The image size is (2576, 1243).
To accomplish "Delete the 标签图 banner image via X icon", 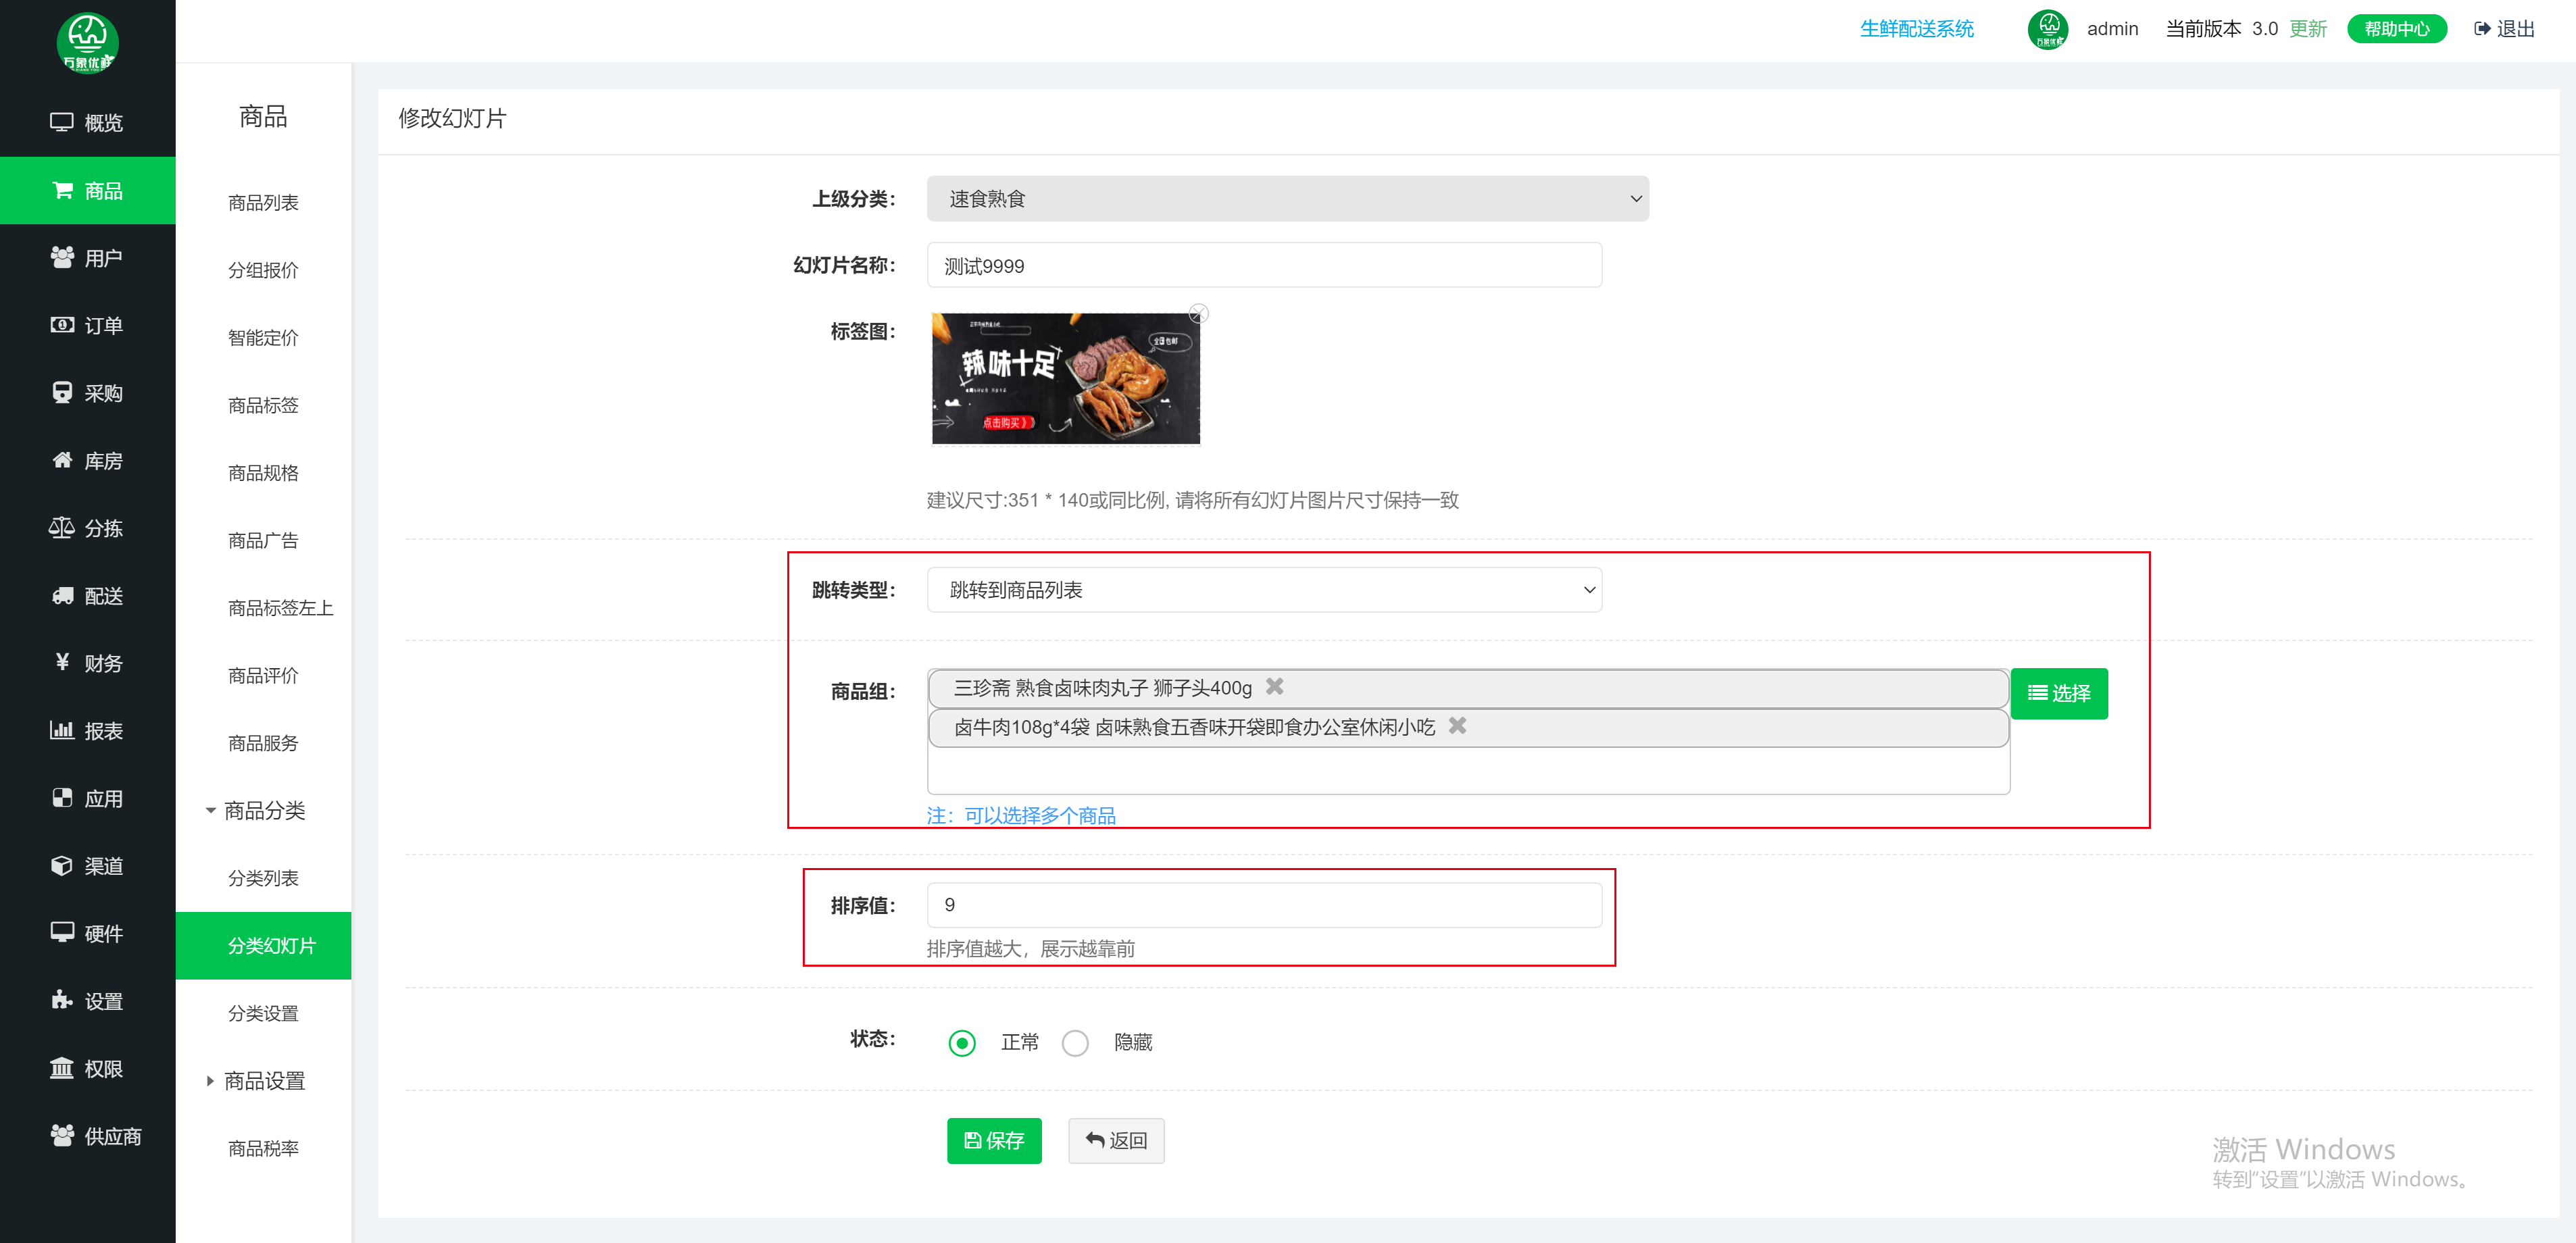I will point(1199,312).
